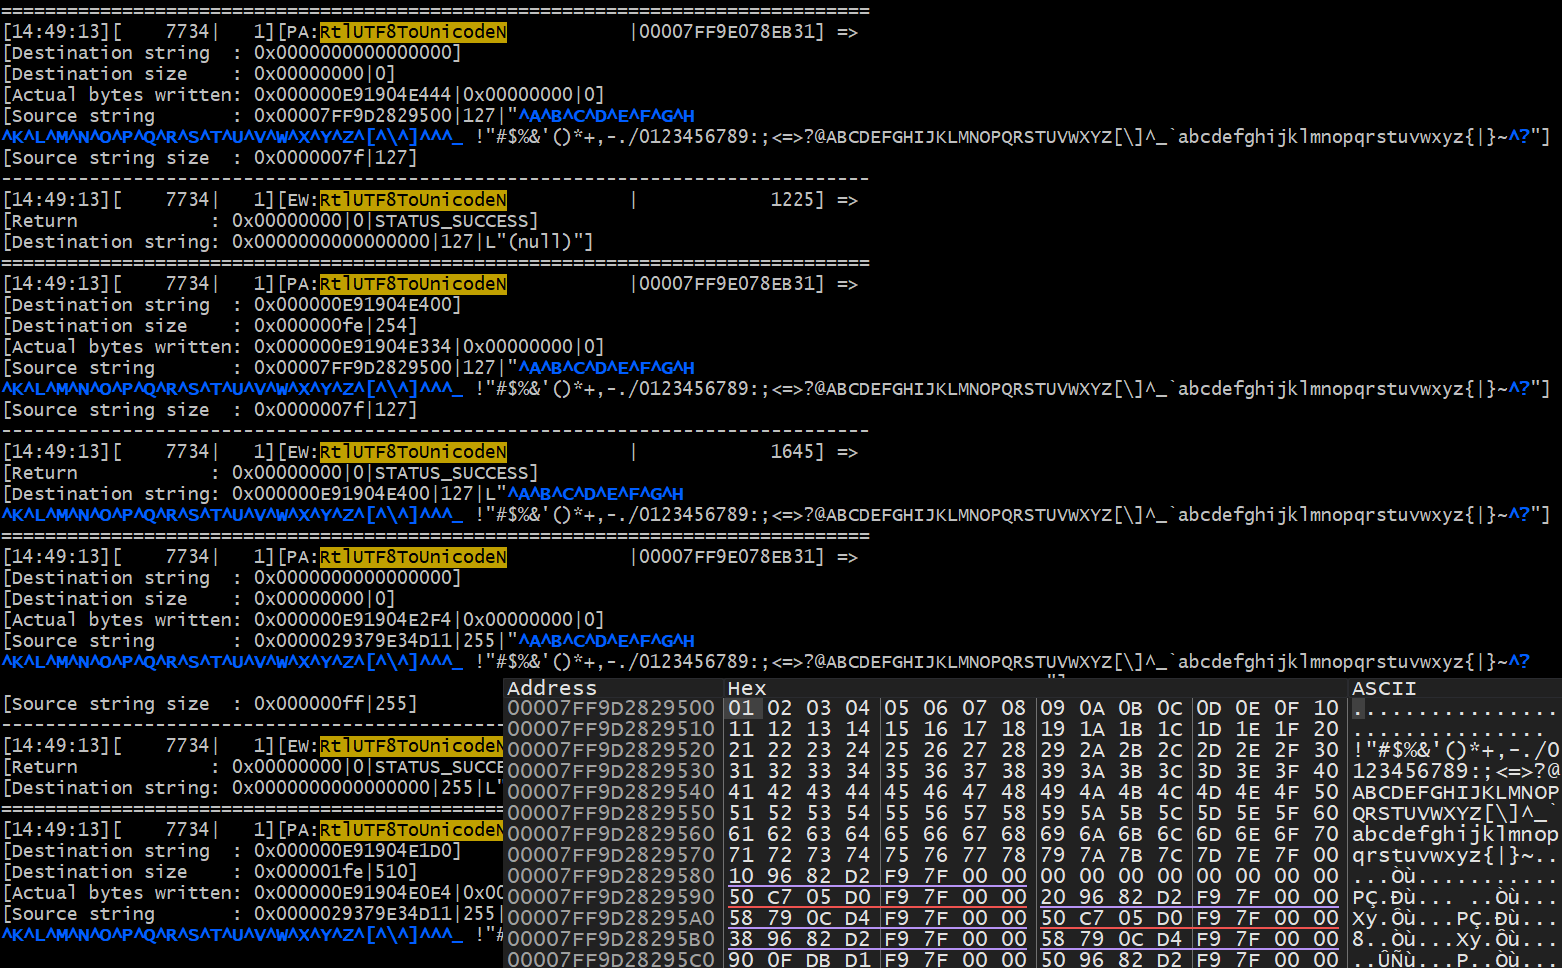This screenshot has height=968, width=1562.
Task: Select address row 00007FF9D2829510
Action: coord(611,729)
